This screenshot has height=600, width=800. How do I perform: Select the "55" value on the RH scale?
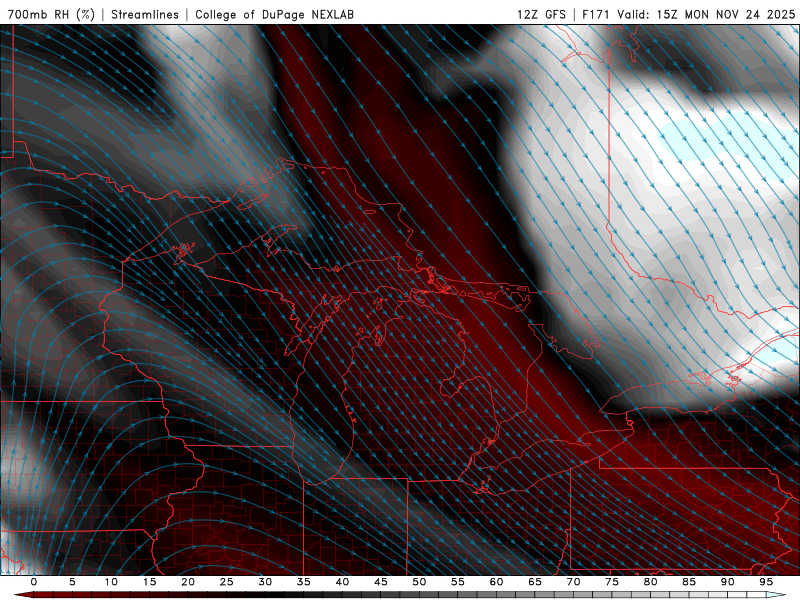[458, 582]
